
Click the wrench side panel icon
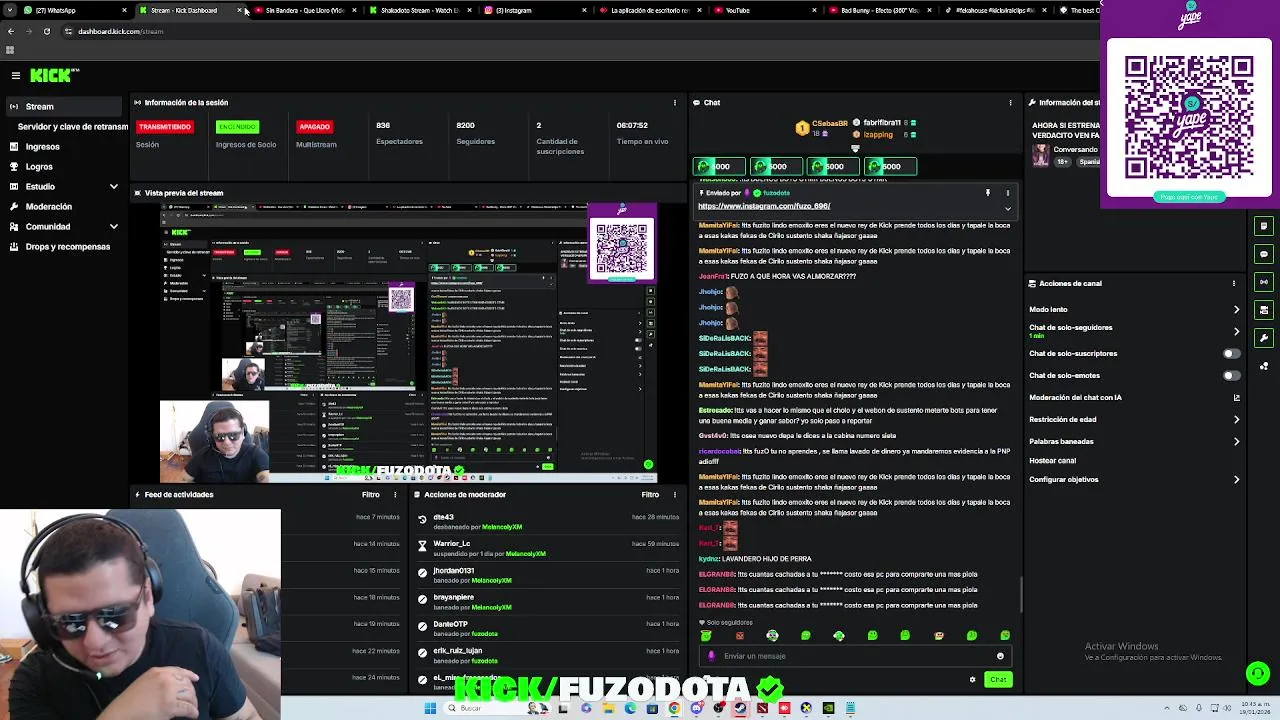pos(1264,338)
